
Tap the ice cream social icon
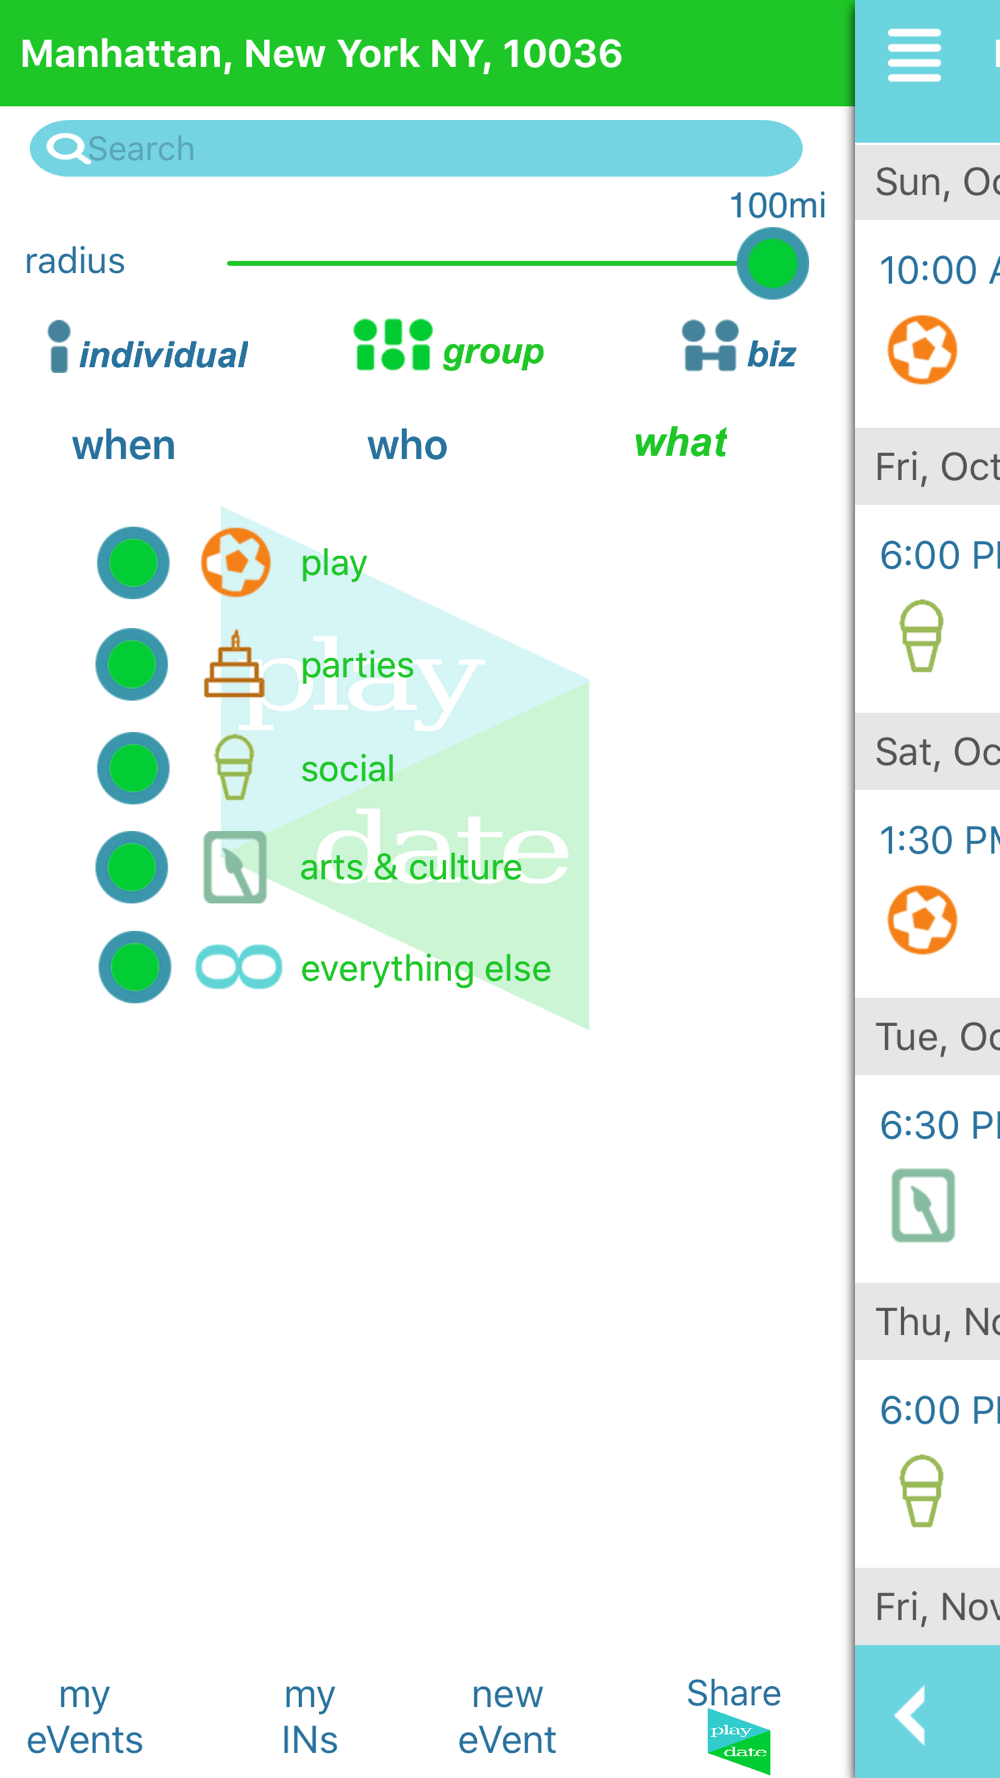(x=235, y=767)
